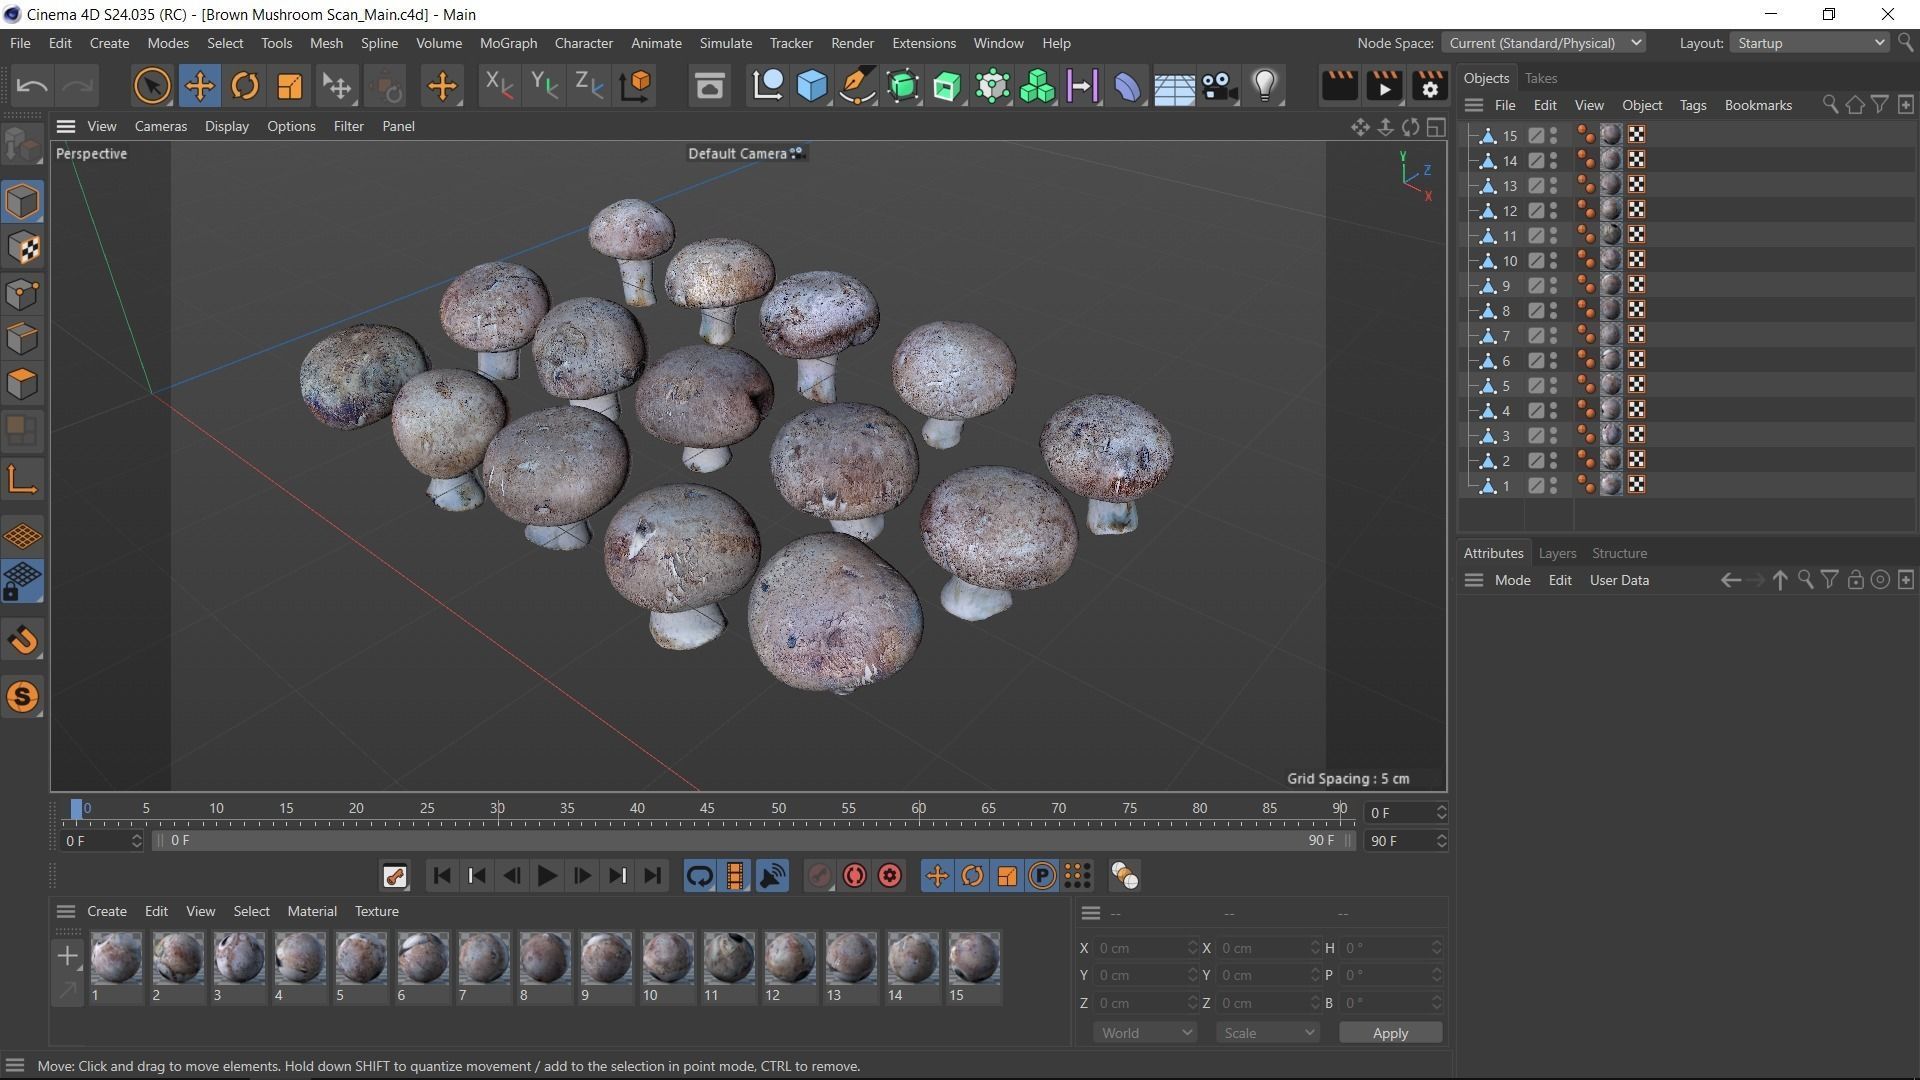Toggle Autokeying button
Viewport: 1920px width, 1080px height.
coord(854,876)
